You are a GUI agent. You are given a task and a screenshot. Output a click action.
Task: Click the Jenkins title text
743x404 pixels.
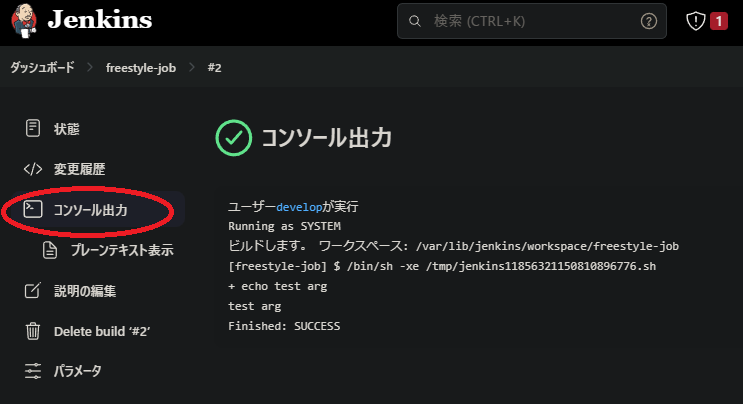[100, 20]
